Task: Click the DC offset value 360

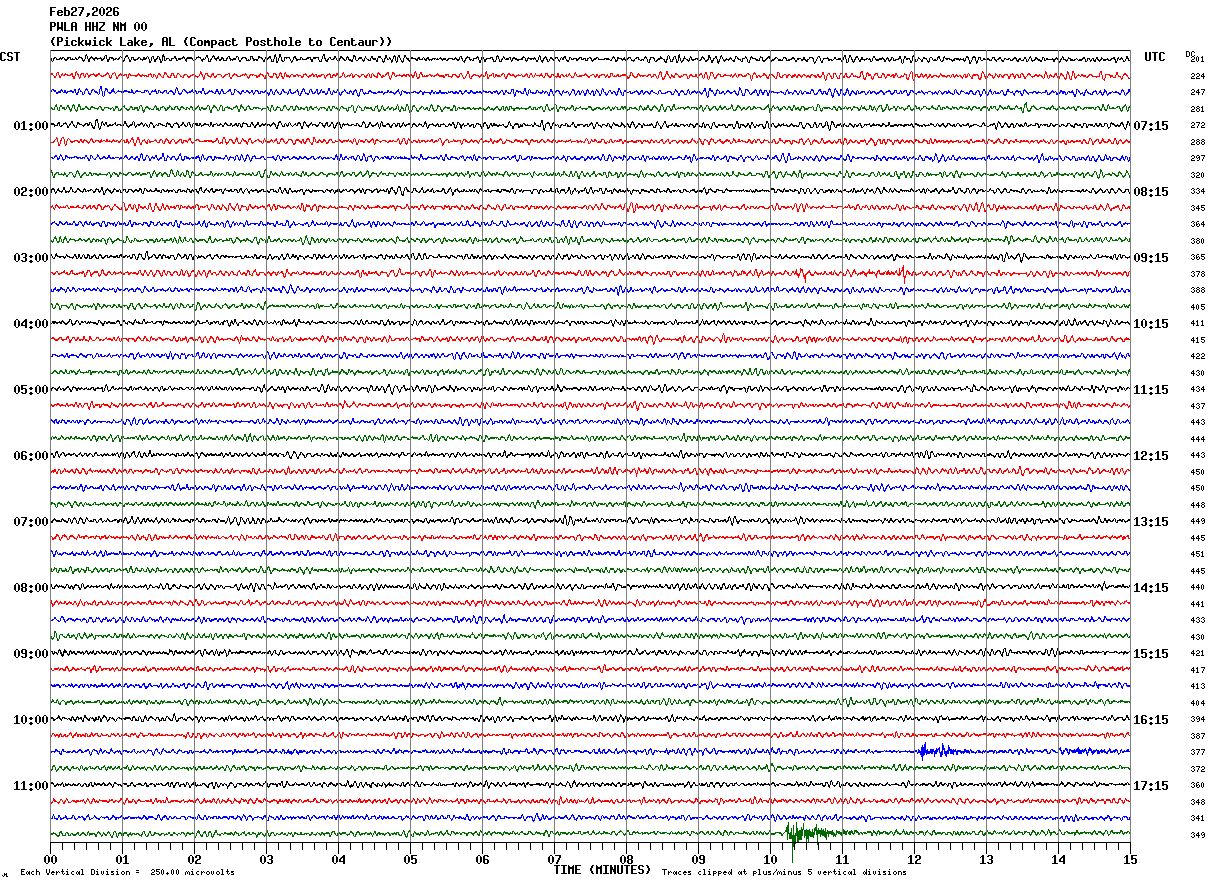Action: pos(1197,786)
